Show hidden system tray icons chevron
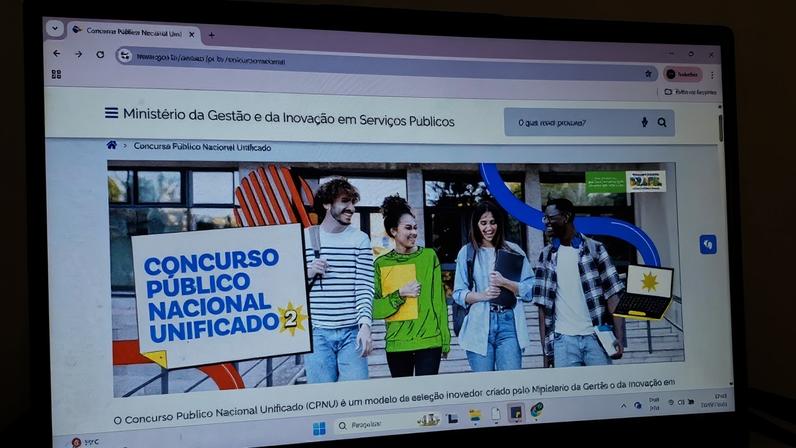Screen dimensions: 796x448 point(623,406)
